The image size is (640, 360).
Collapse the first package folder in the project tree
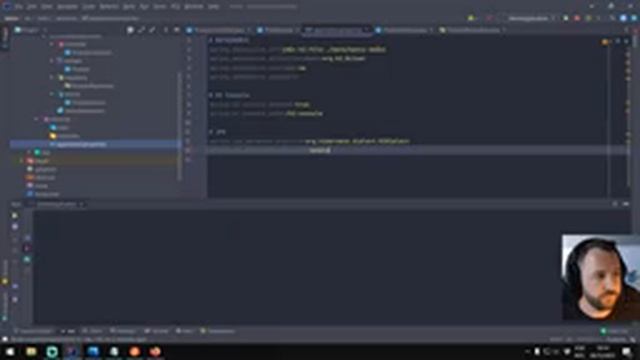[52, 44]
